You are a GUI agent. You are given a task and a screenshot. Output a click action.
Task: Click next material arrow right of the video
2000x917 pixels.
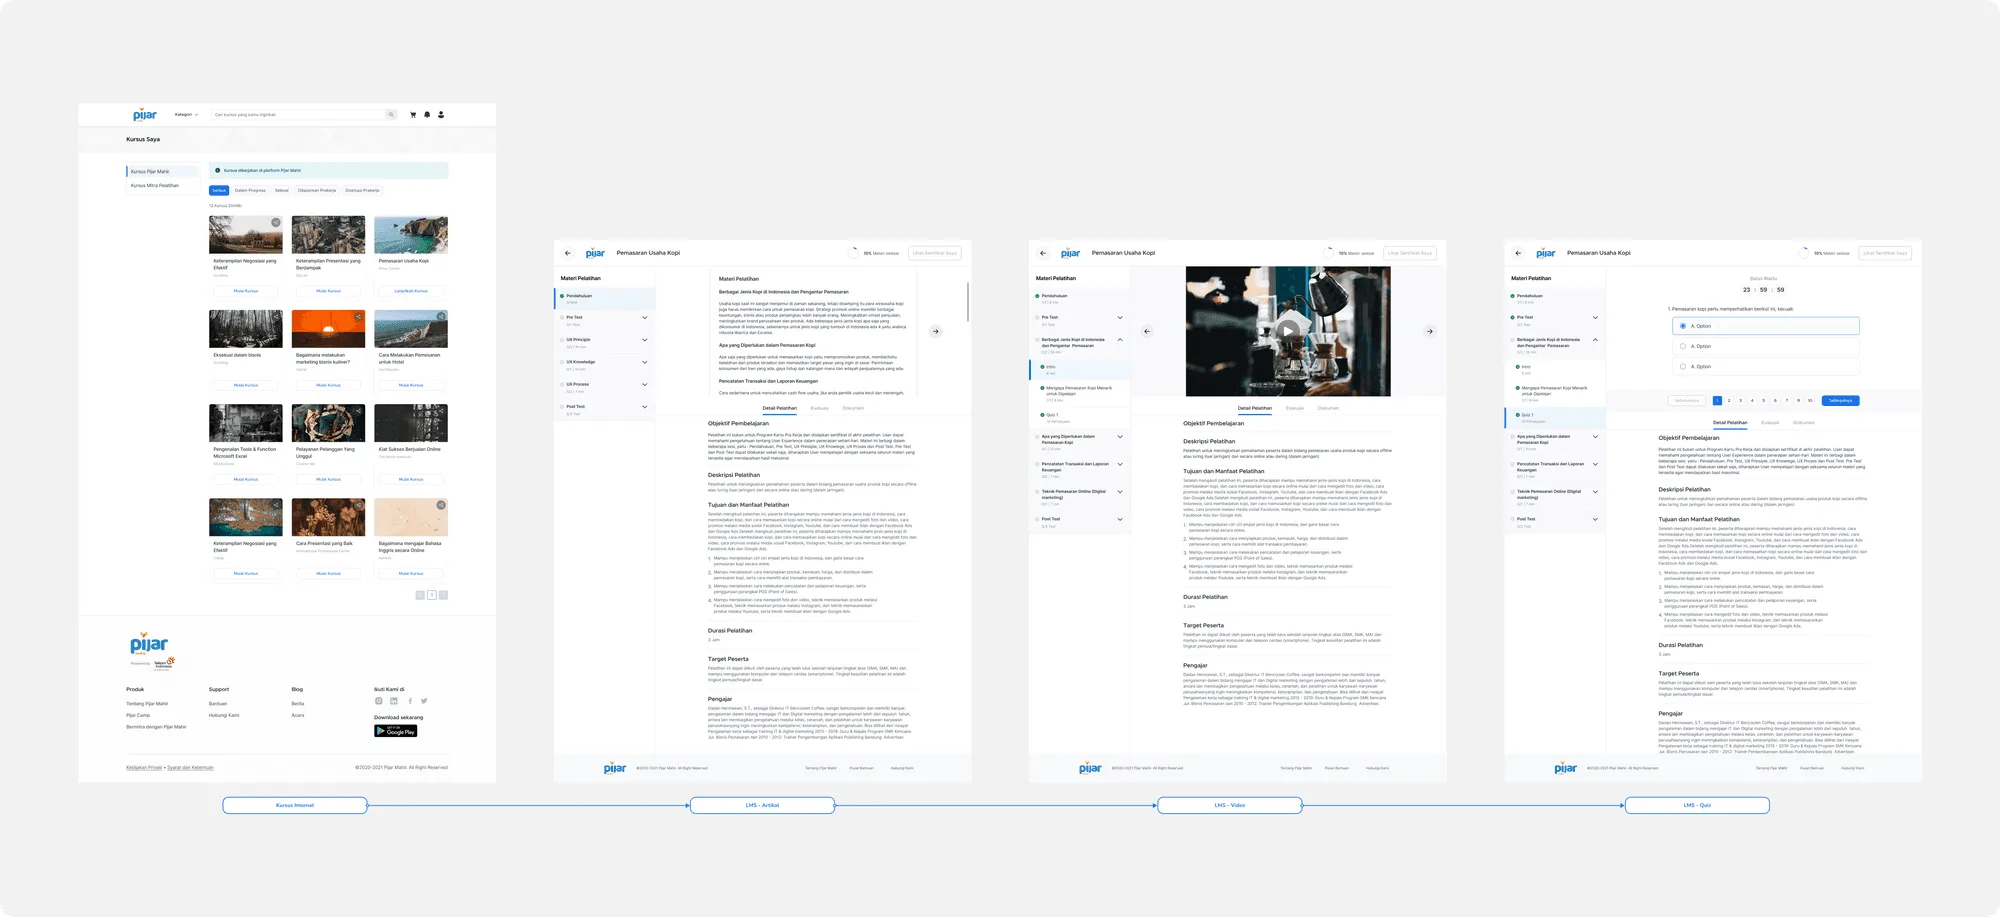(1430, 331)
